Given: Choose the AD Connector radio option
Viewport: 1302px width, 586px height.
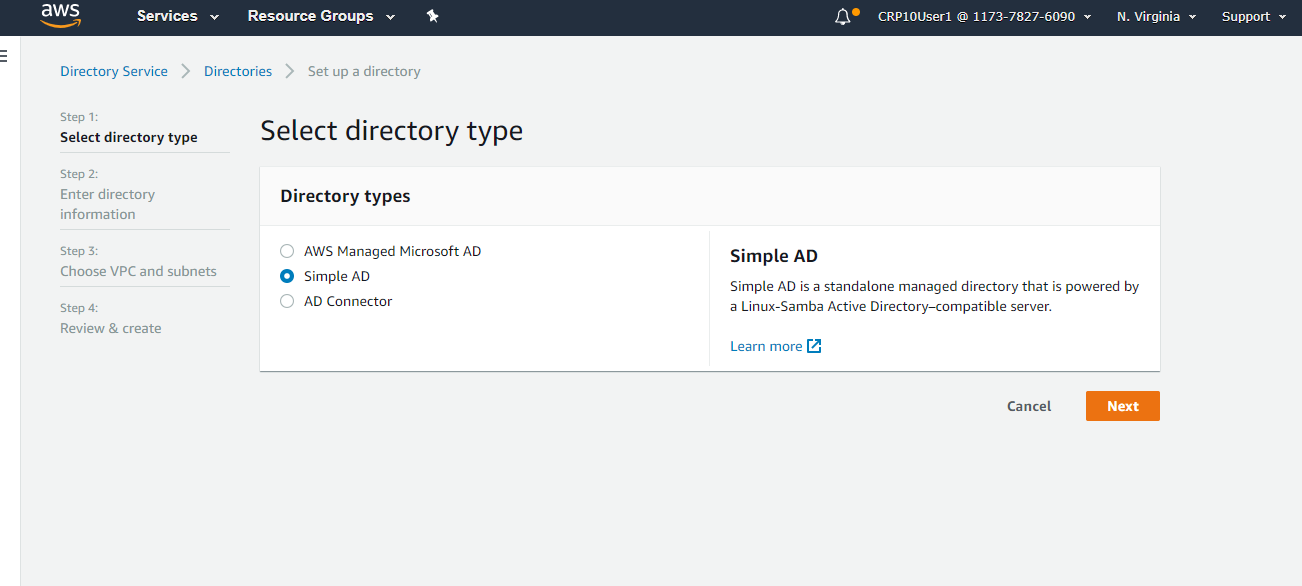Looking at the screenshot, I should [x=287, y=301].
